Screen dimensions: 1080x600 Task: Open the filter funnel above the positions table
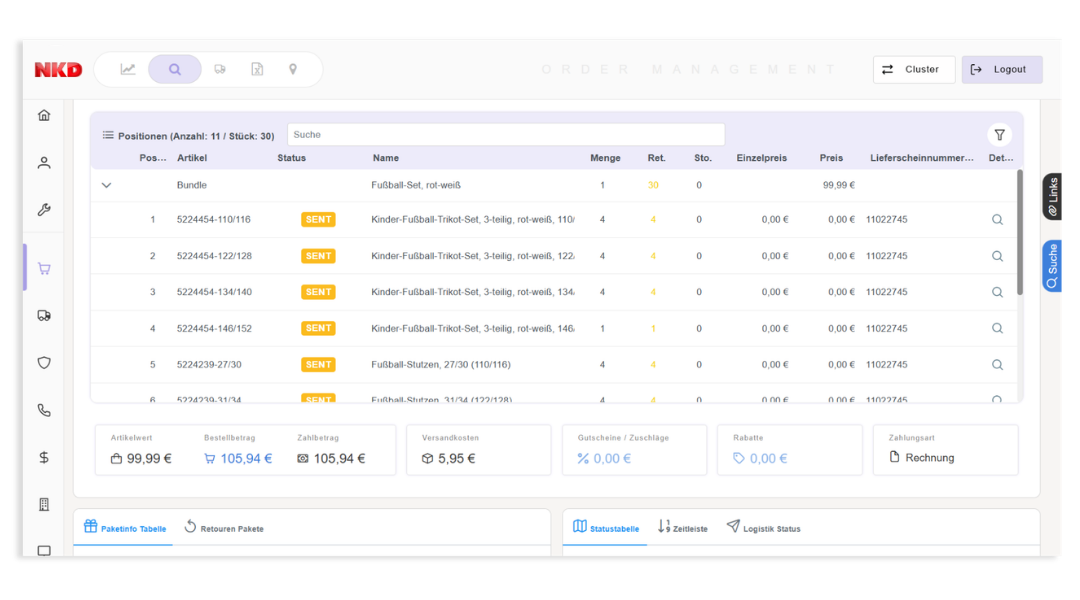pos(999,134)
